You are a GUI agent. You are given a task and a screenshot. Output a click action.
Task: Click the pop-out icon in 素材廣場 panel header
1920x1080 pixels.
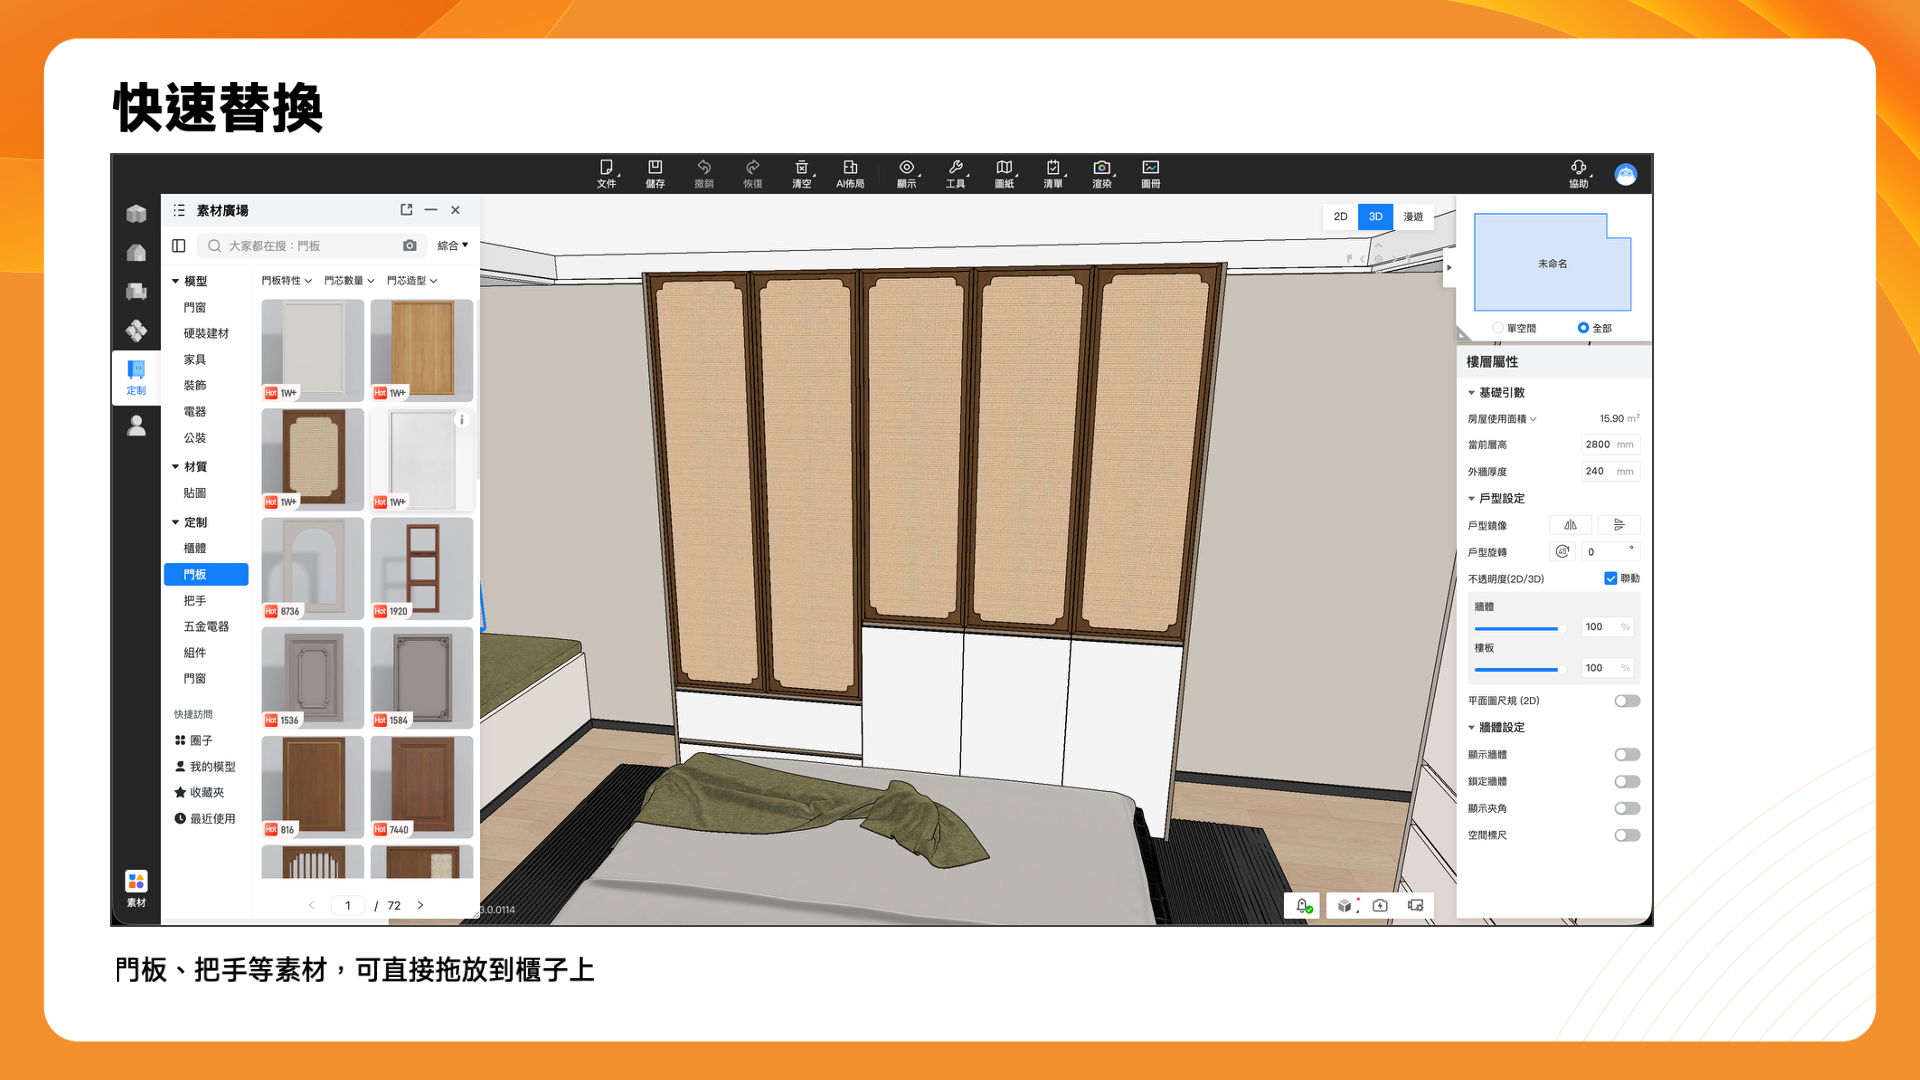point(406,210)
